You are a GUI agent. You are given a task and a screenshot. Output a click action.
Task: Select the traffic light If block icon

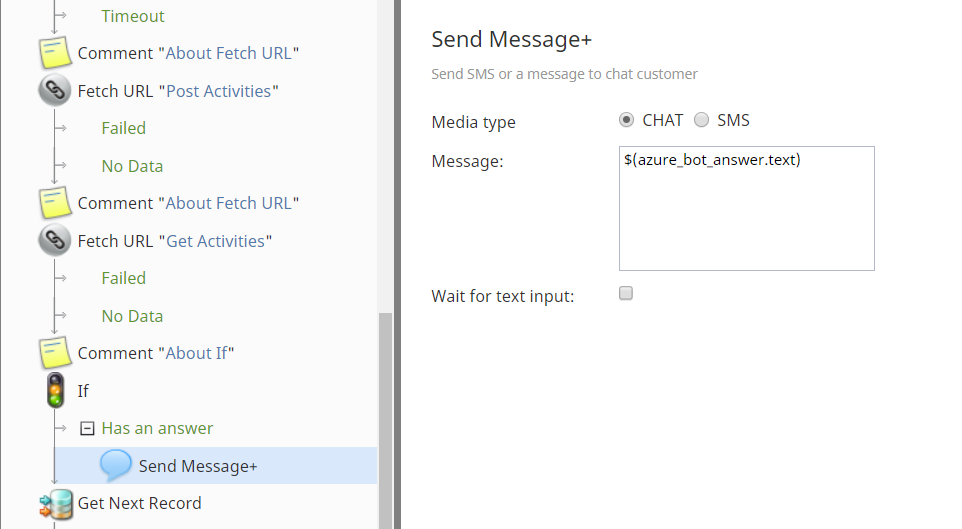click(x=55, y=390)
